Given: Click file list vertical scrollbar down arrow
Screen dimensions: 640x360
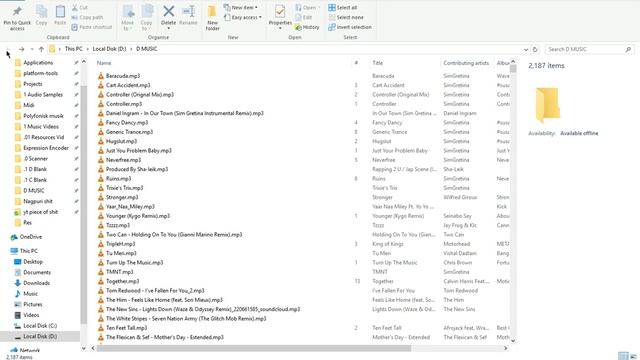Looking at the screenshot, I should [x=513, y=340].
